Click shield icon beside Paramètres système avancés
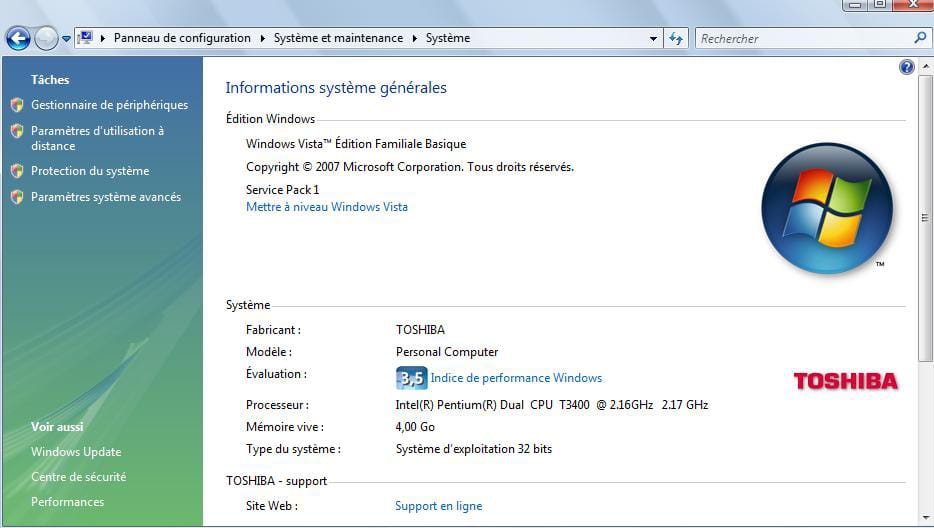Viewport: 934px width, 528px height. click(17, 197)
